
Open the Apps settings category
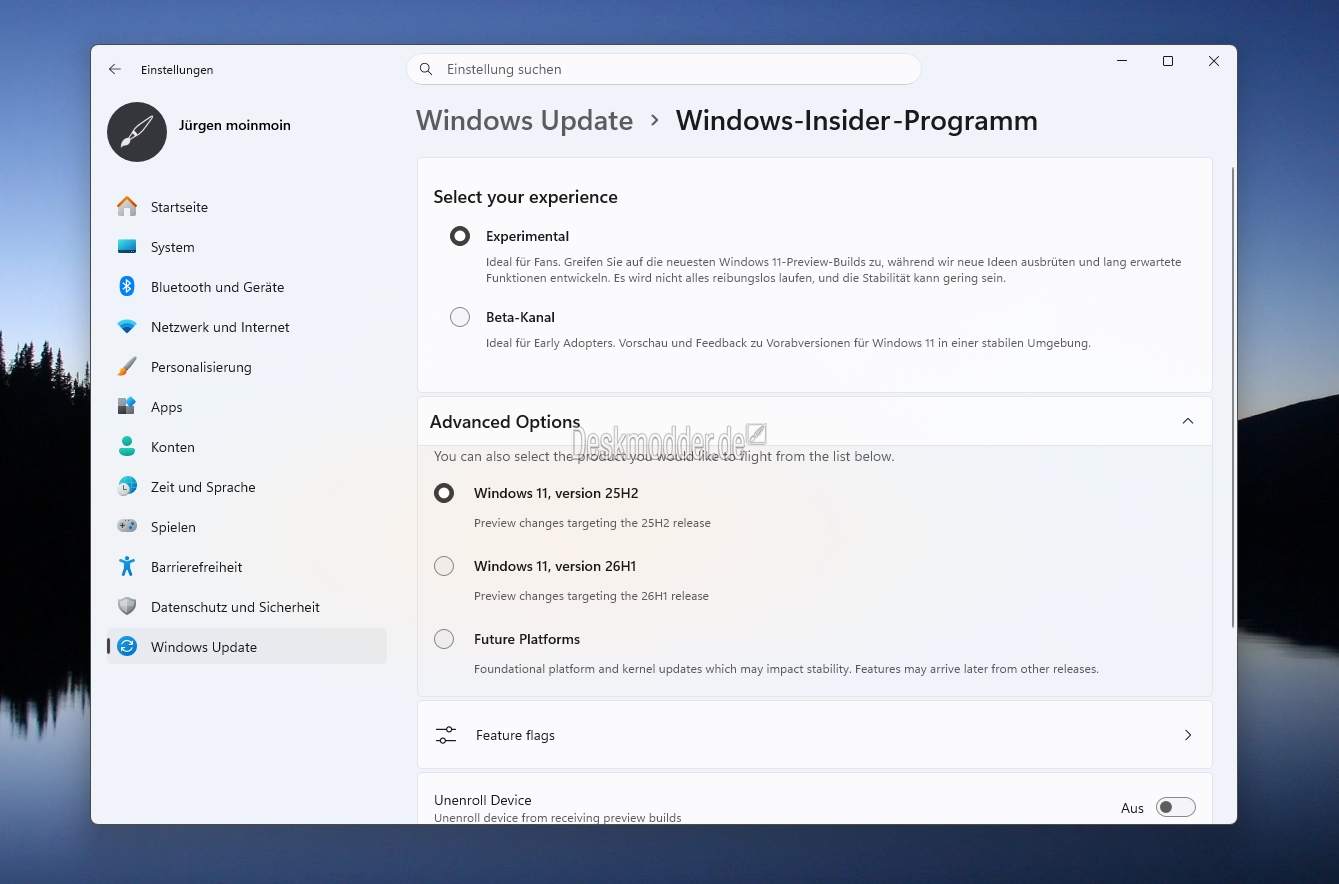167,407
